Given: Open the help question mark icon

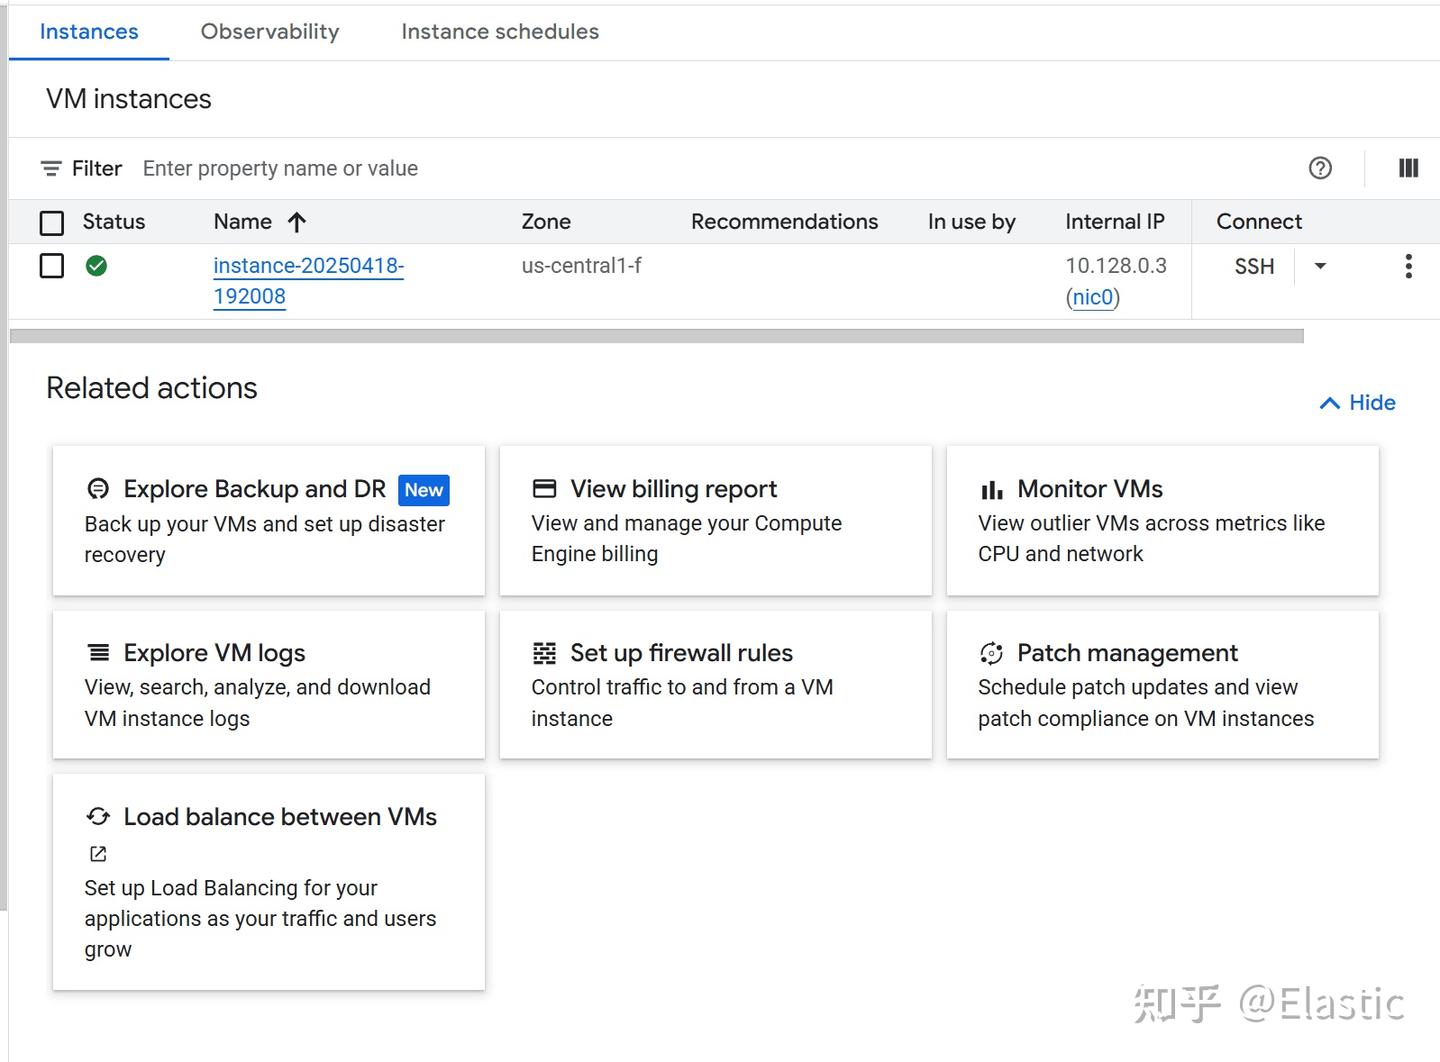Looking at the screenshot, I should pyautogui.click(x=1321, y=168).
